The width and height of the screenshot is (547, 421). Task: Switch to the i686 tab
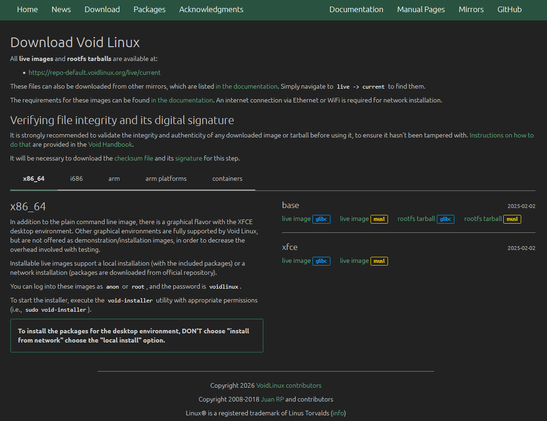pyautogui.click(x=76, y=179)
